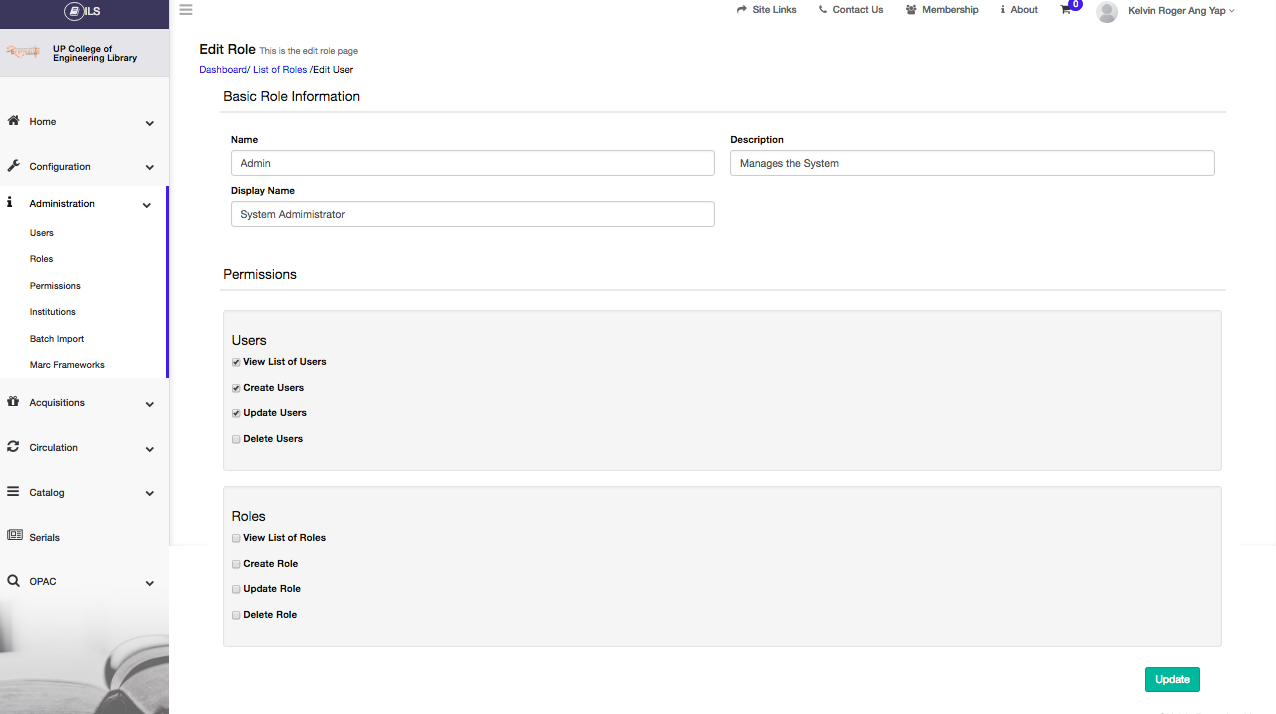Screen dimensions: 1276x714
Task: Open the shopping cart icon
Action: pyautogui.click(x=1066, y=10)
